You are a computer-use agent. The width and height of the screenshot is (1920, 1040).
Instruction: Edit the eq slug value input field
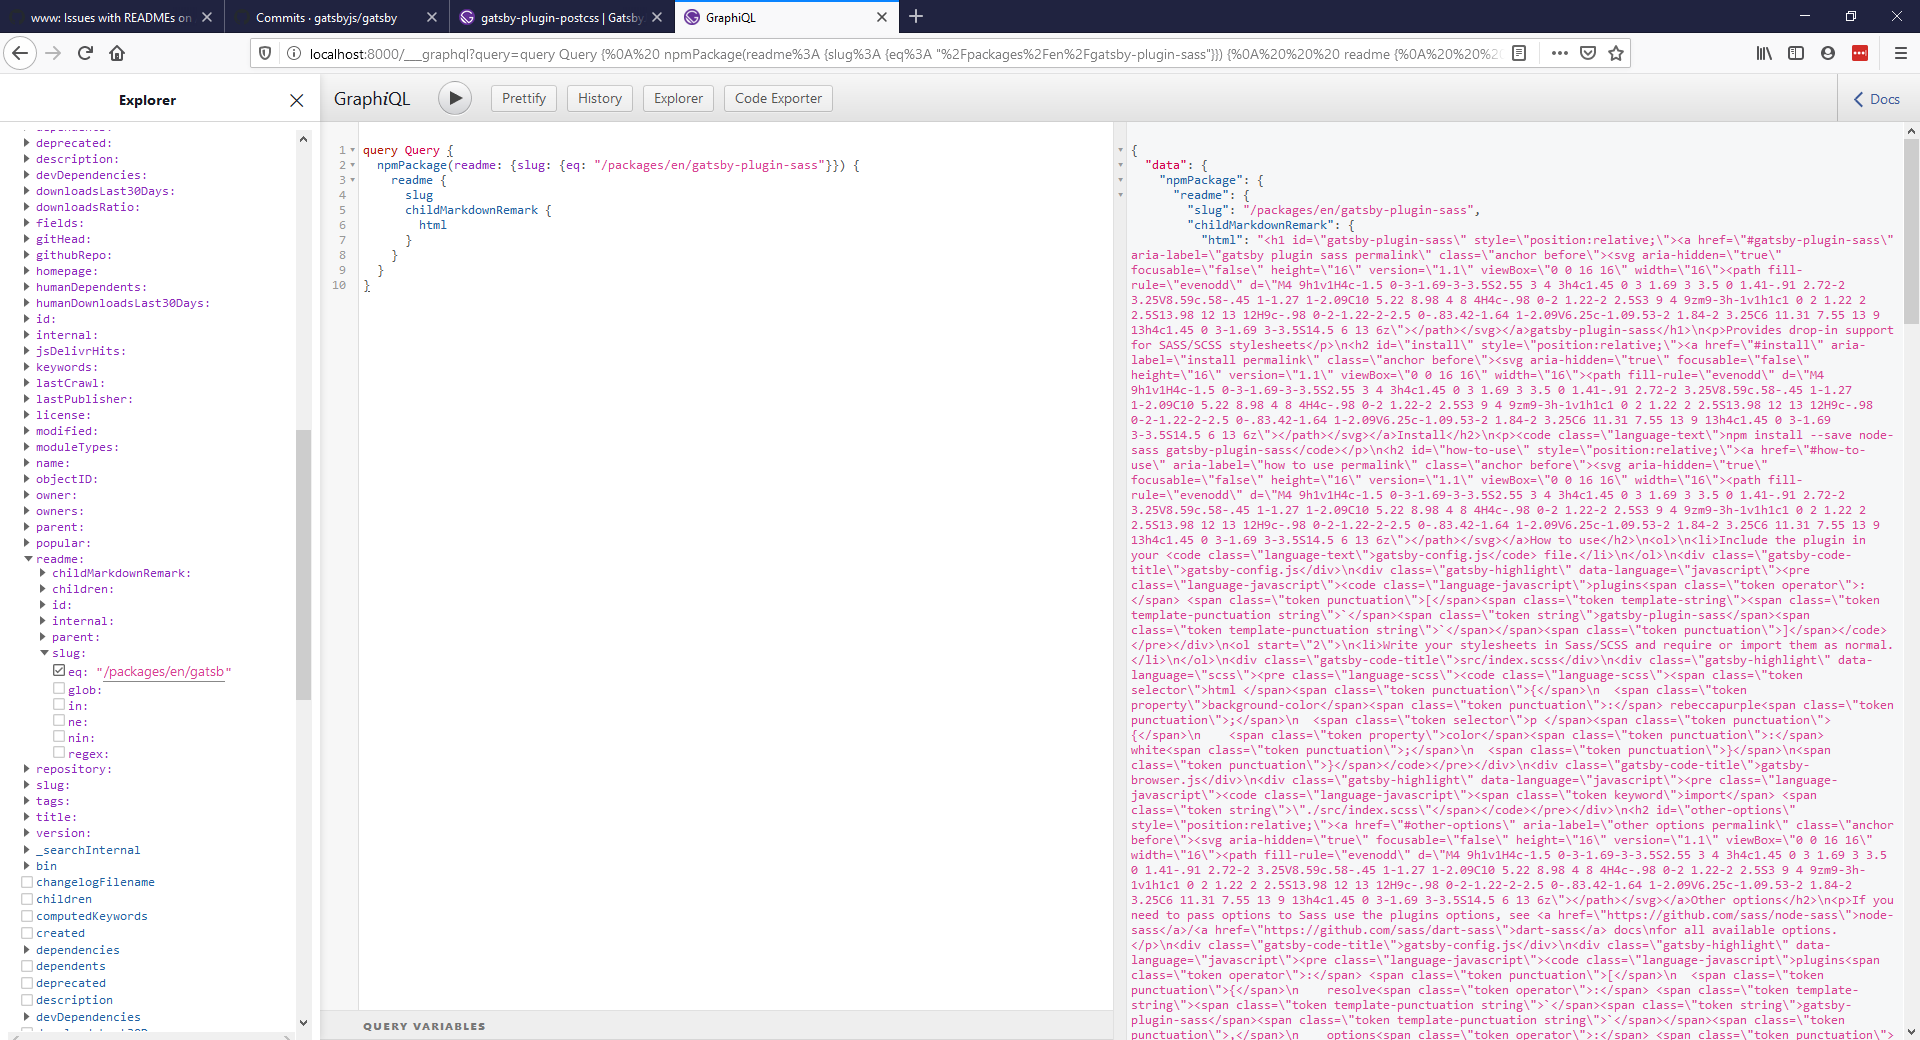[163, 672]
